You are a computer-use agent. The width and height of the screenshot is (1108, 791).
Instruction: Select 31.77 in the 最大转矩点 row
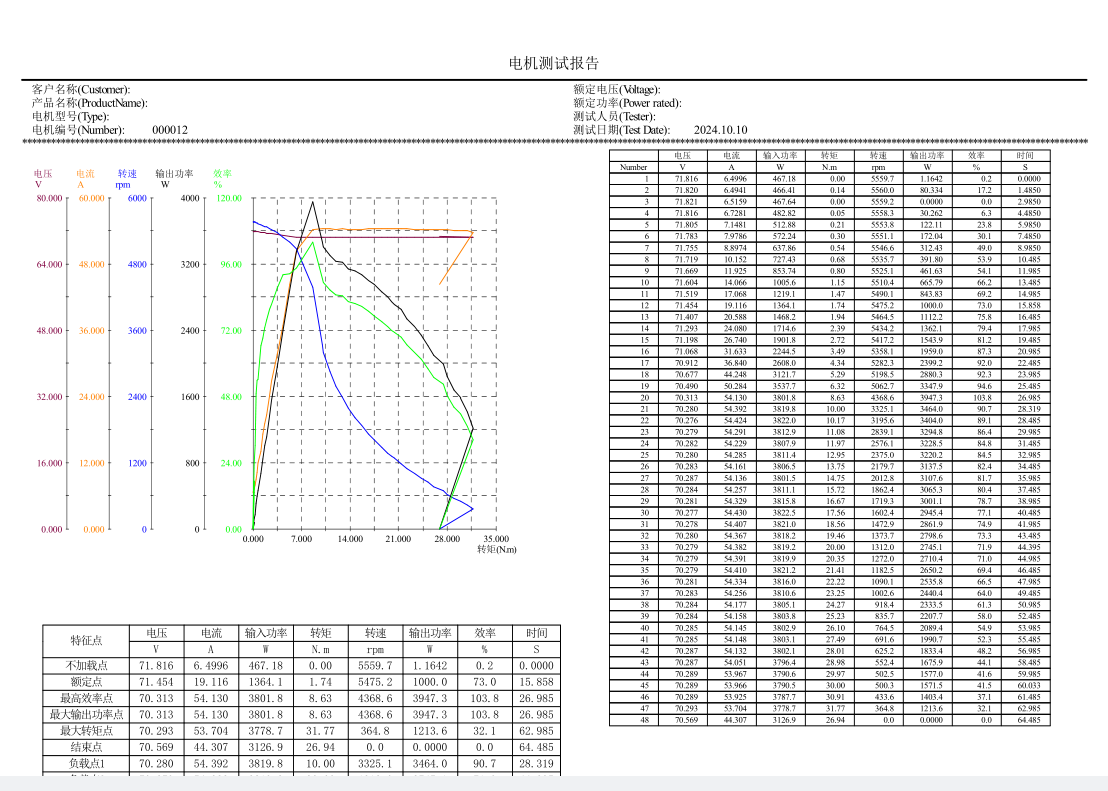pos(320,731)
